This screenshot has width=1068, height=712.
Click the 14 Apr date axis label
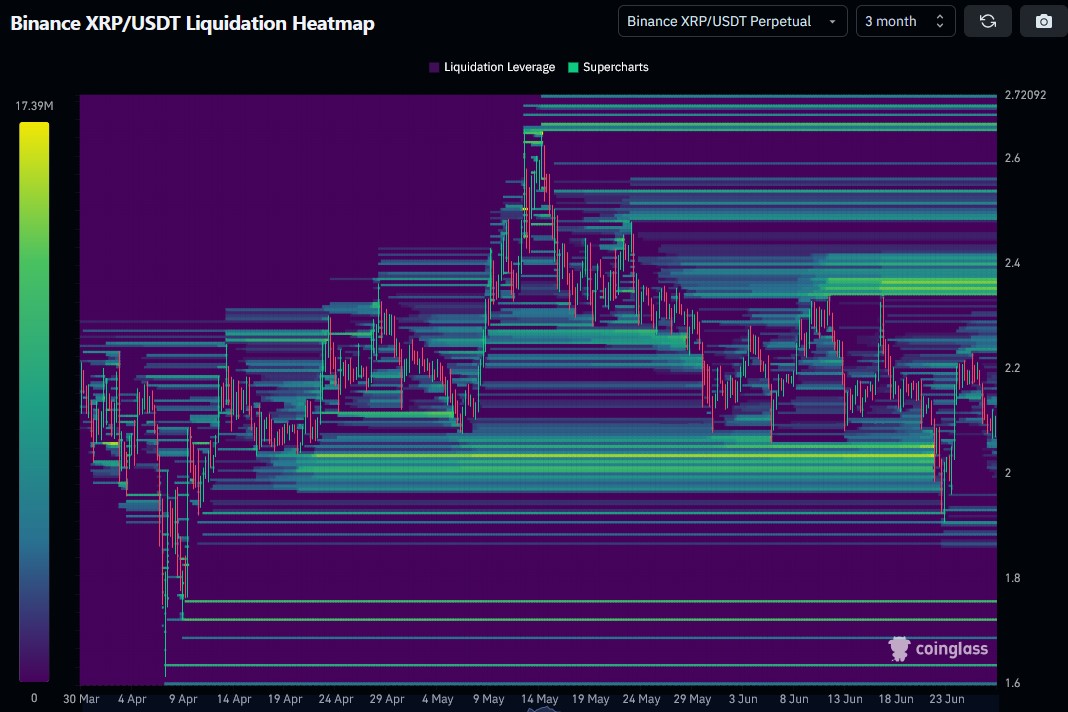click(234, 699)
